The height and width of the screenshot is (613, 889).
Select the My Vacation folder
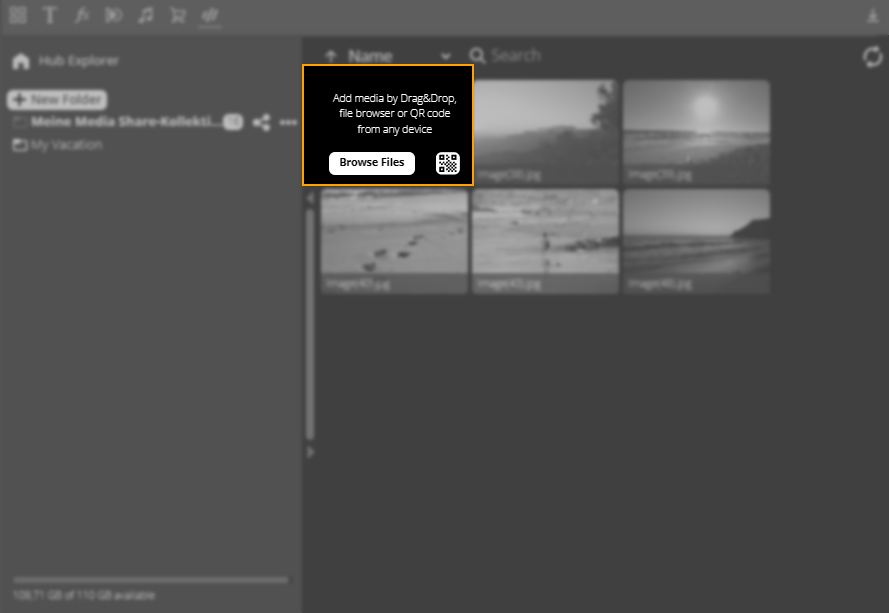tap(66, 145)
